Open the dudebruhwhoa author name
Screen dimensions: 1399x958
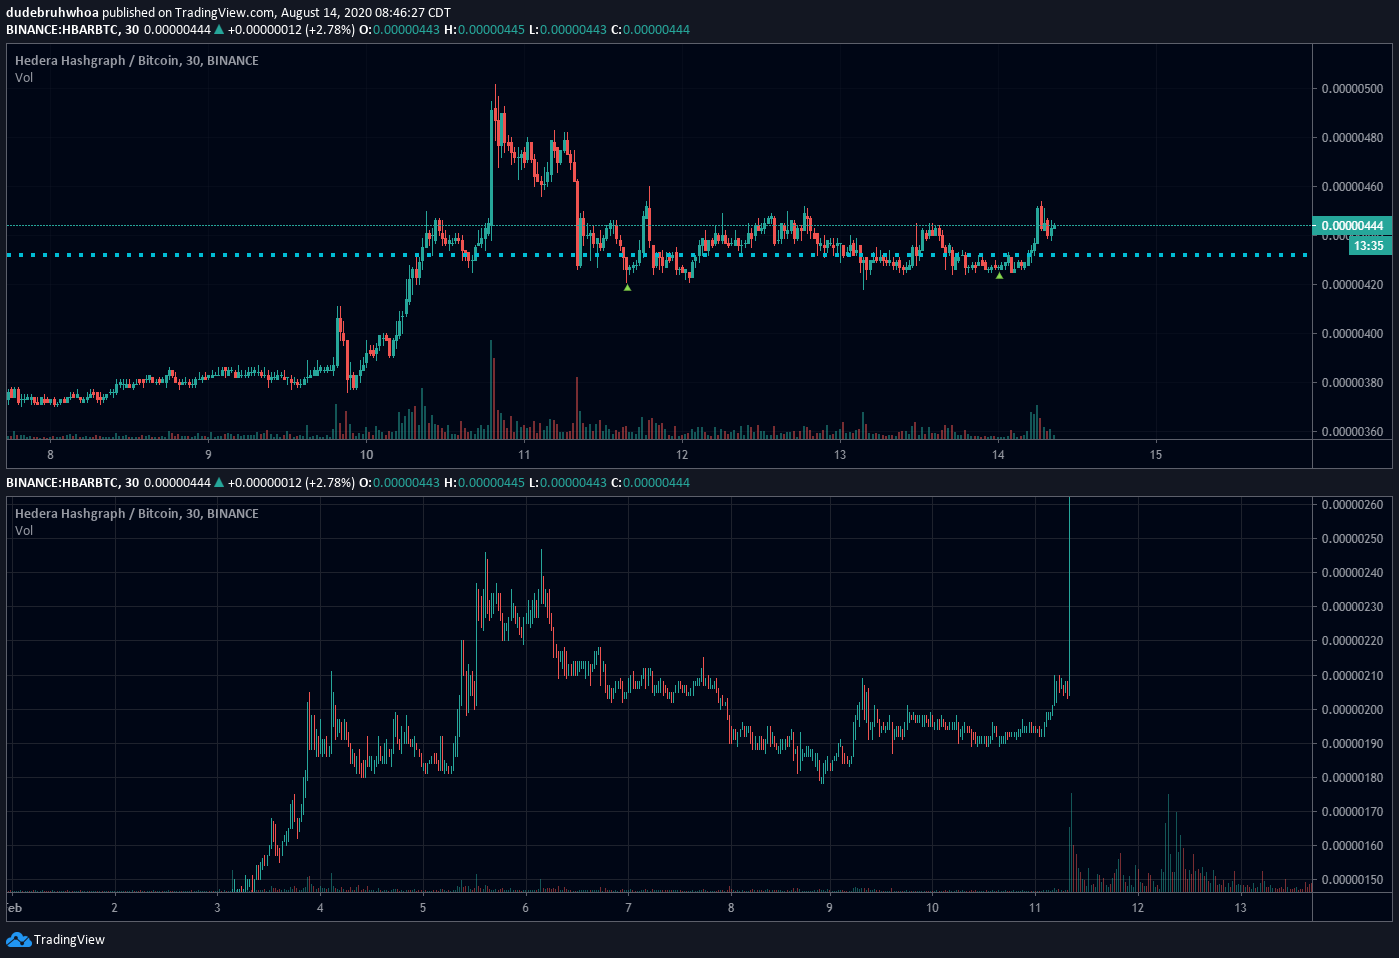(x=52, y=13)
